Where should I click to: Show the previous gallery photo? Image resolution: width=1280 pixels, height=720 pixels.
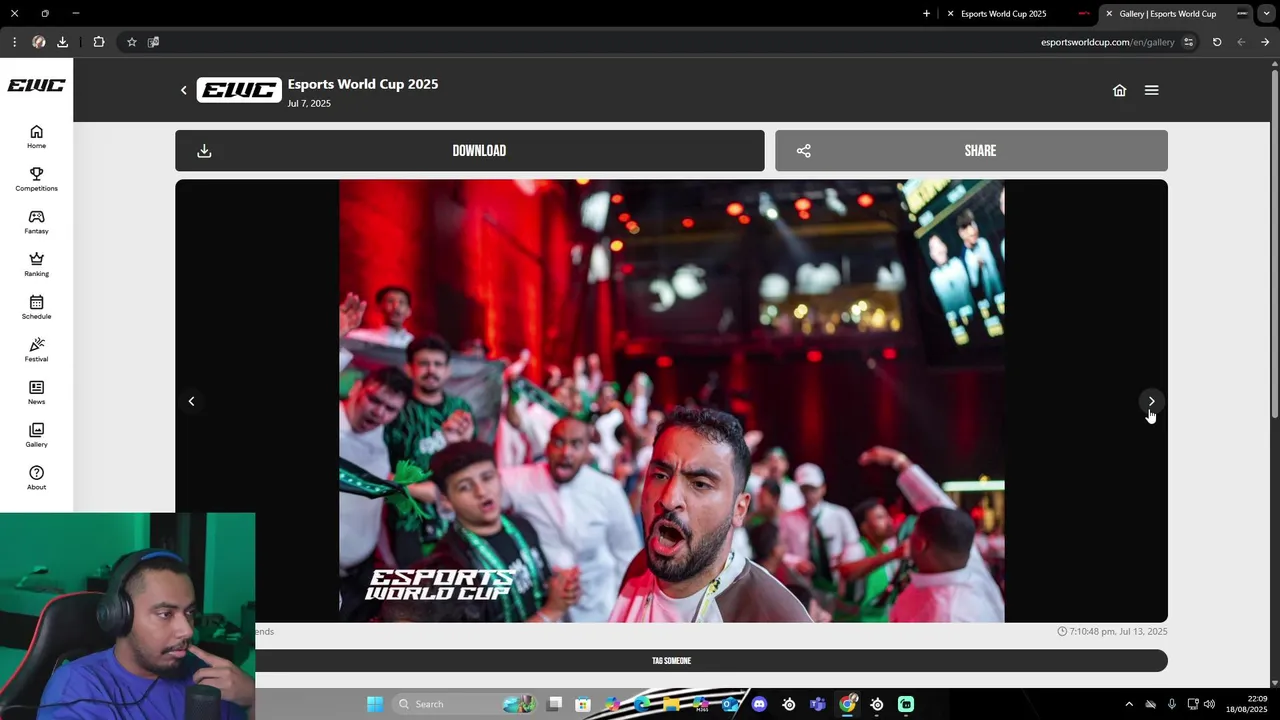pos(191,401)
